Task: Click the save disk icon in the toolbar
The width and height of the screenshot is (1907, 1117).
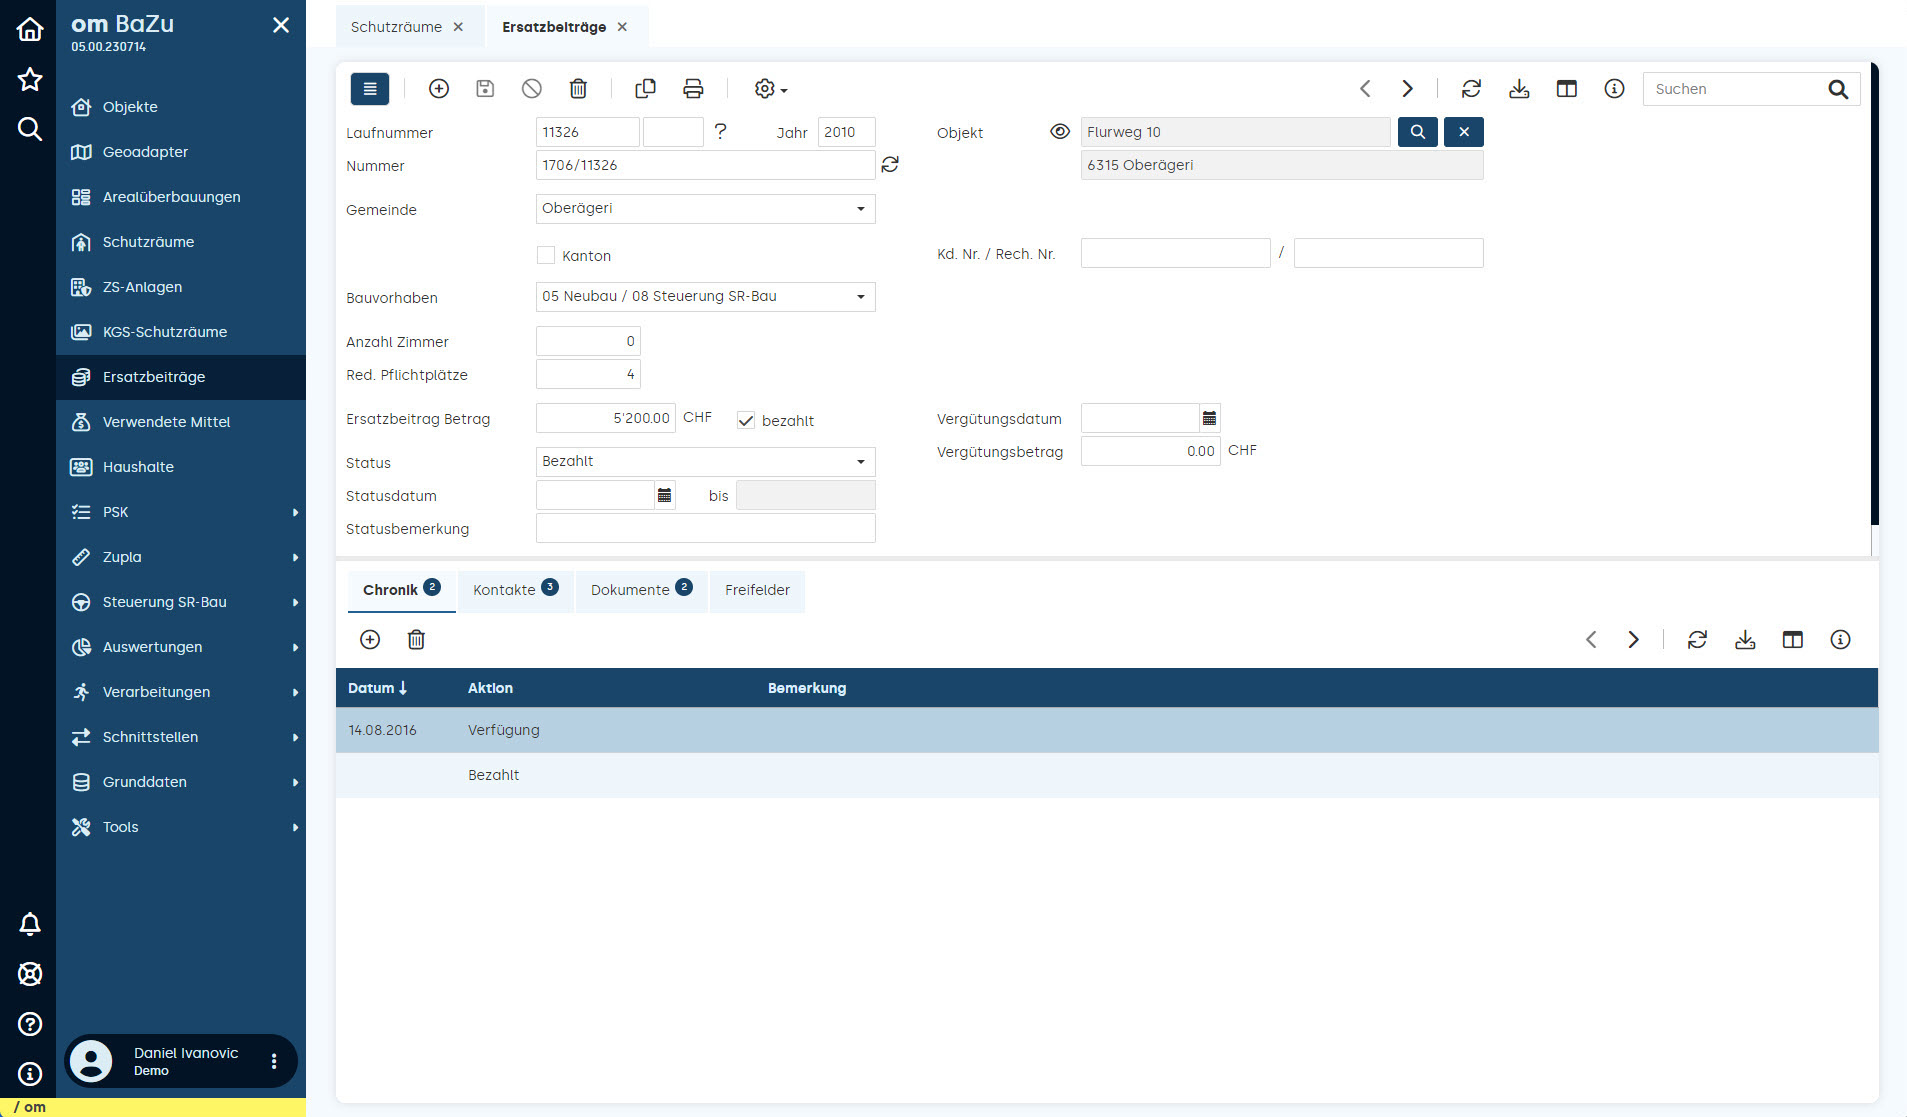Action: coord(485,89)
